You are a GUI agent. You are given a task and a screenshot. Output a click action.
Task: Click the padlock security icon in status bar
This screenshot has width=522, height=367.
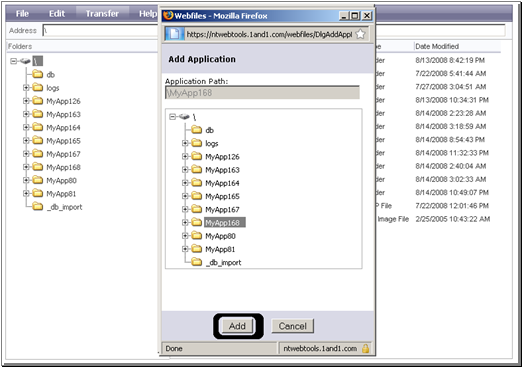[365, 348]
